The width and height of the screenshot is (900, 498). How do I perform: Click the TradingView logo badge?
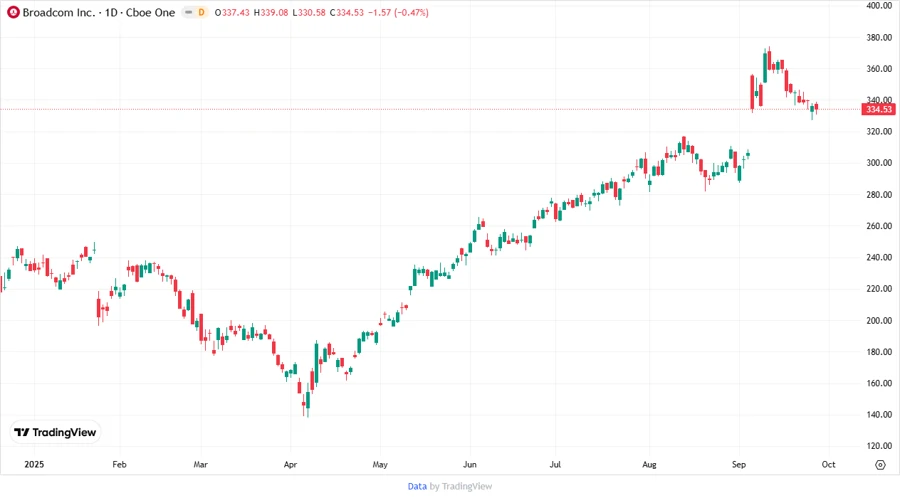click(56, 432)
